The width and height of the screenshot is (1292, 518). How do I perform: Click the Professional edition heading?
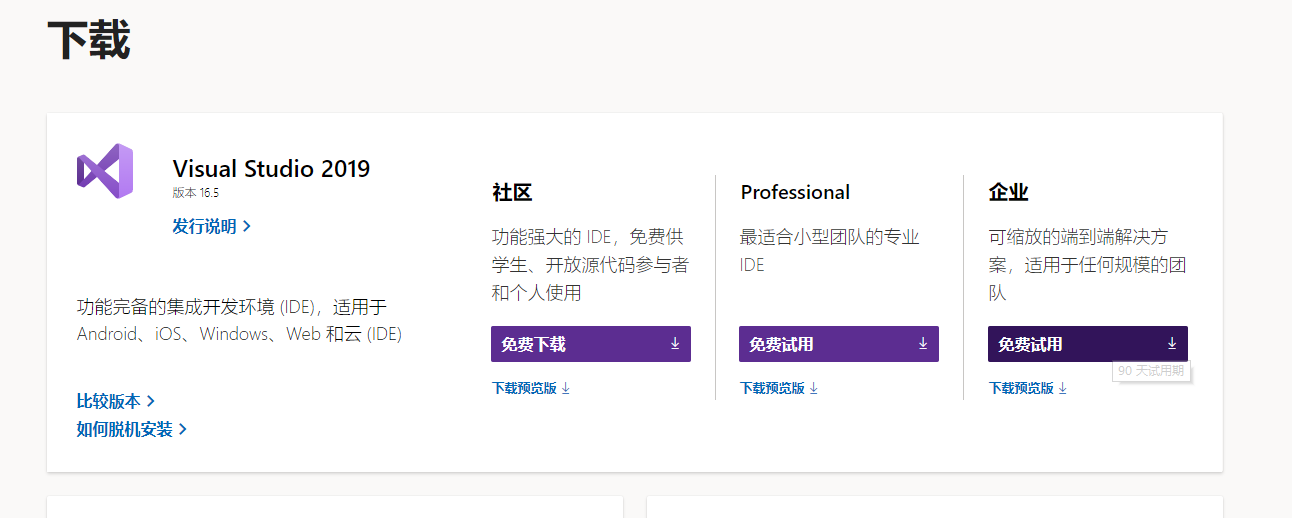[x=795, y=192]
